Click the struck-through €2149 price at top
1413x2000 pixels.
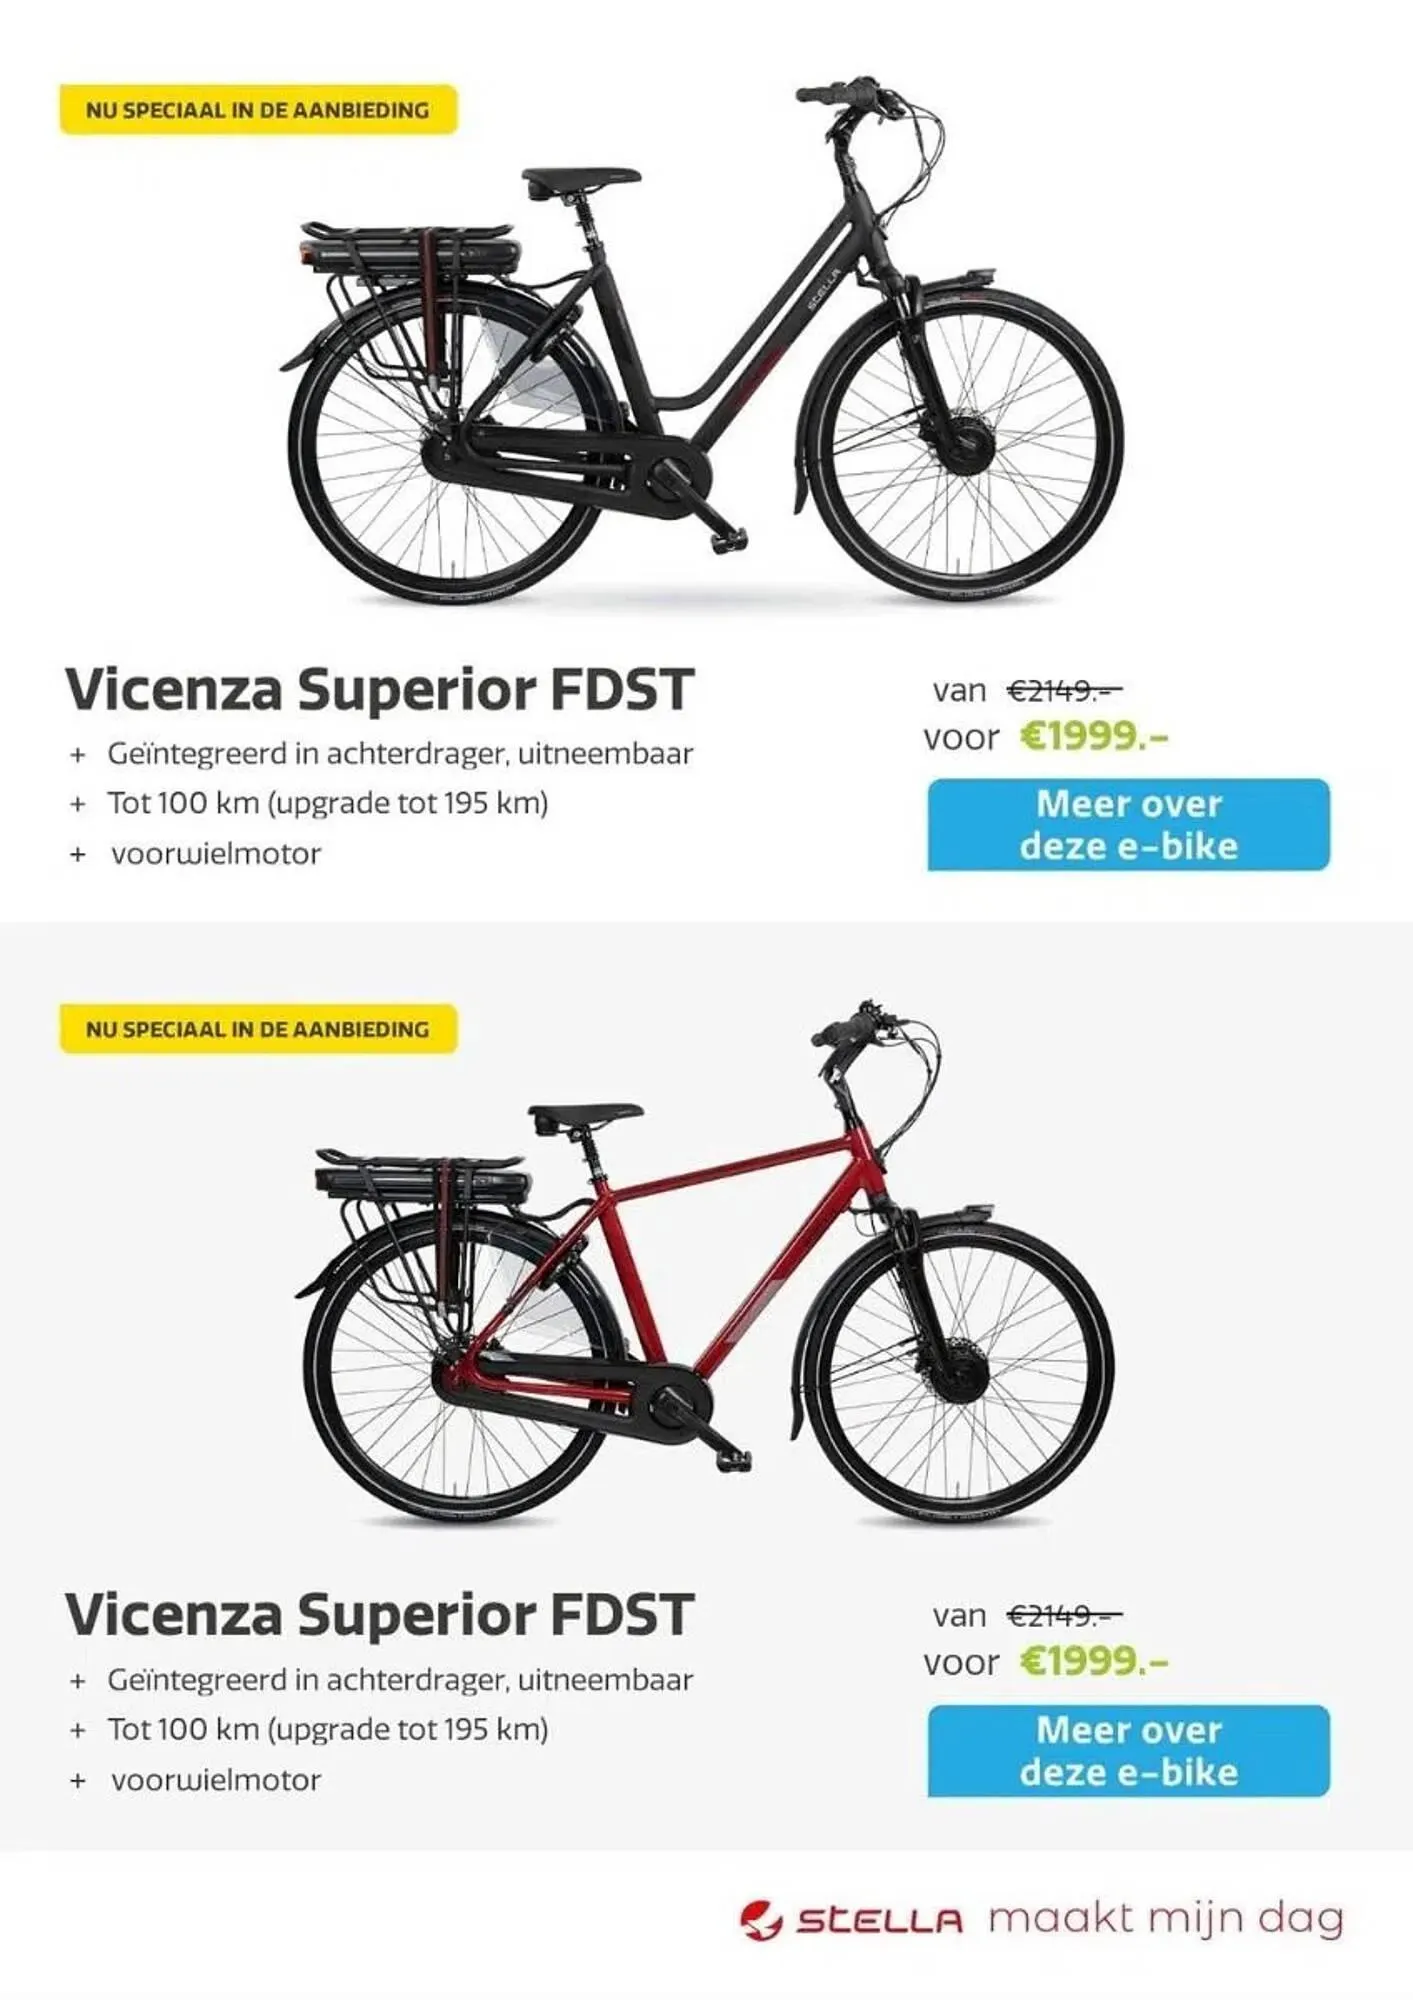(x=1064, y=690)
